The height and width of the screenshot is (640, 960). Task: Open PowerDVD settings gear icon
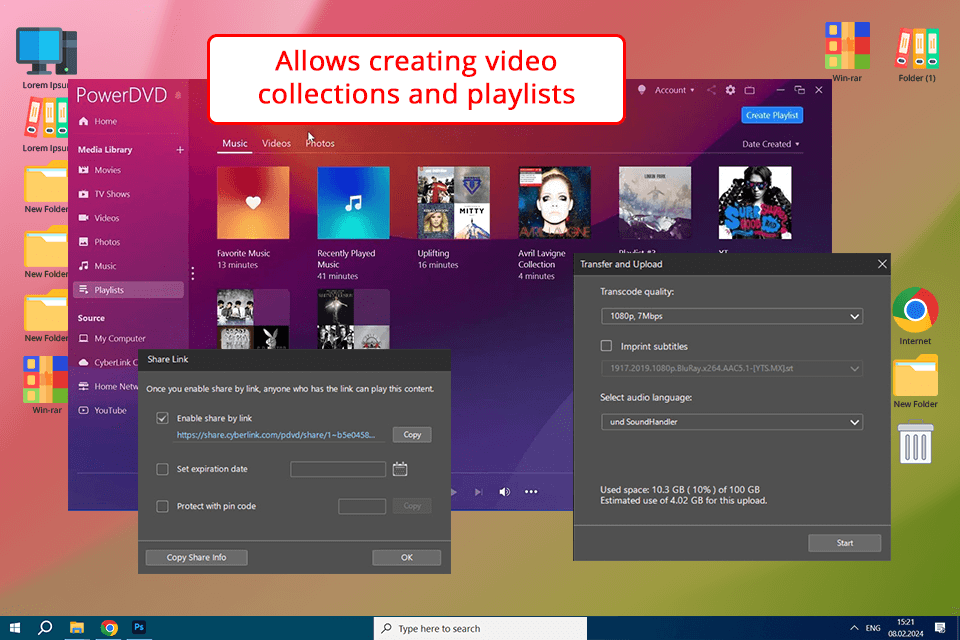(x=730, y=90)
